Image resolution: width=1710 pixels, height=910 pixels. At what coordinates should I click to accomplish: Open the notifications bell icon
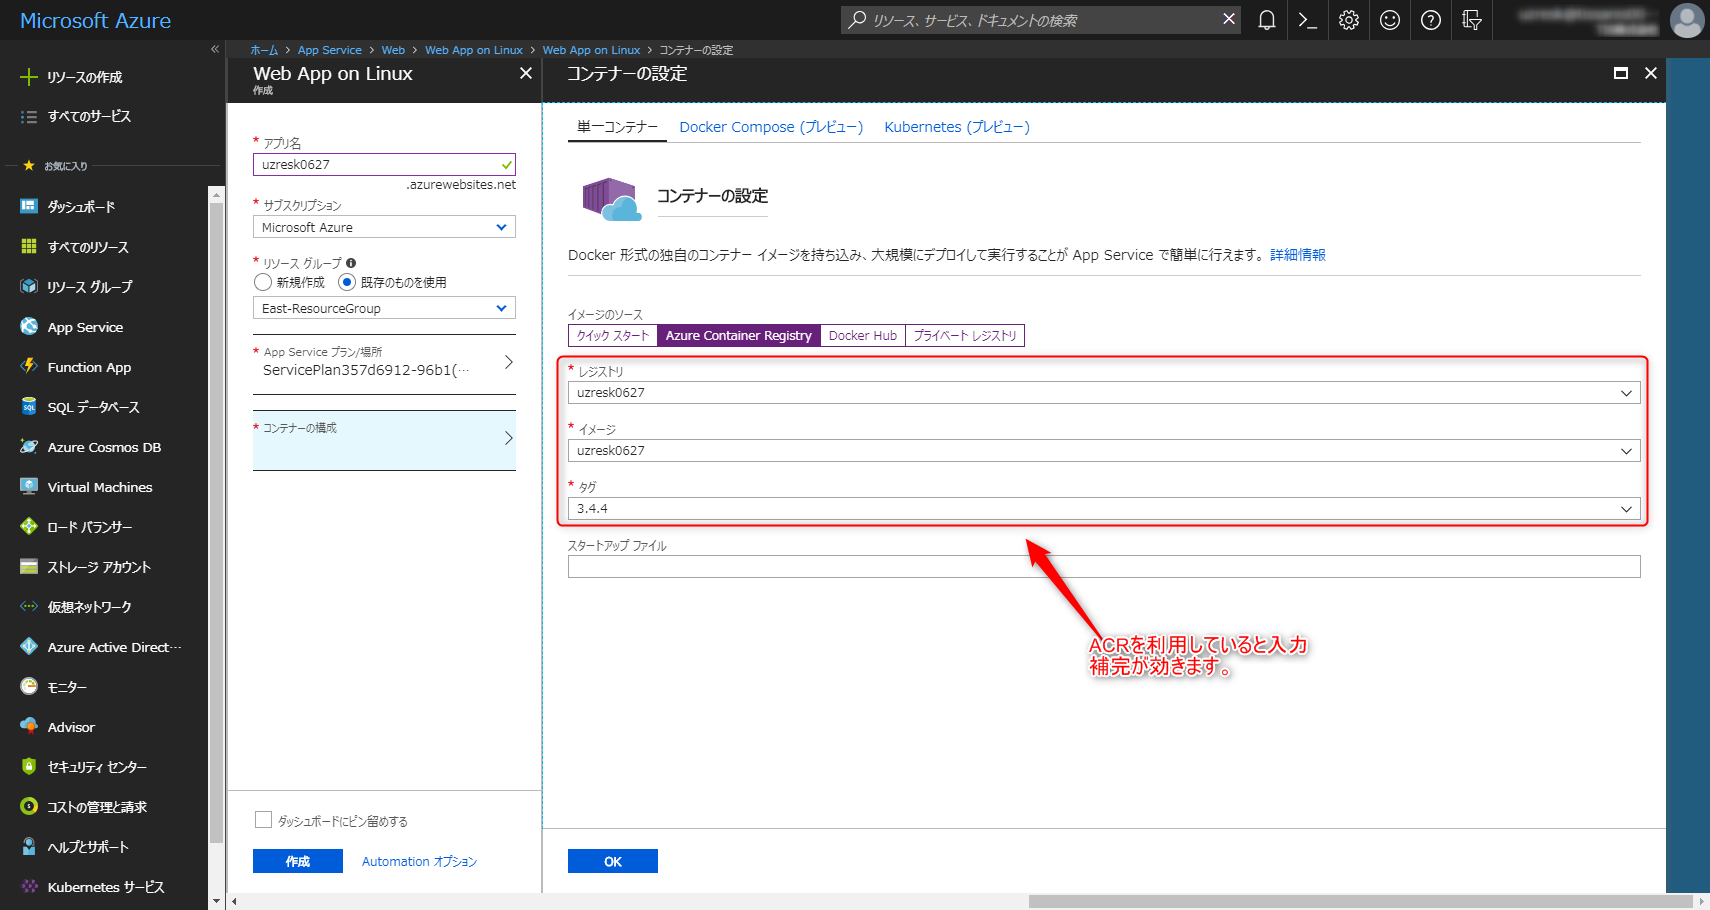[1266, 20]
